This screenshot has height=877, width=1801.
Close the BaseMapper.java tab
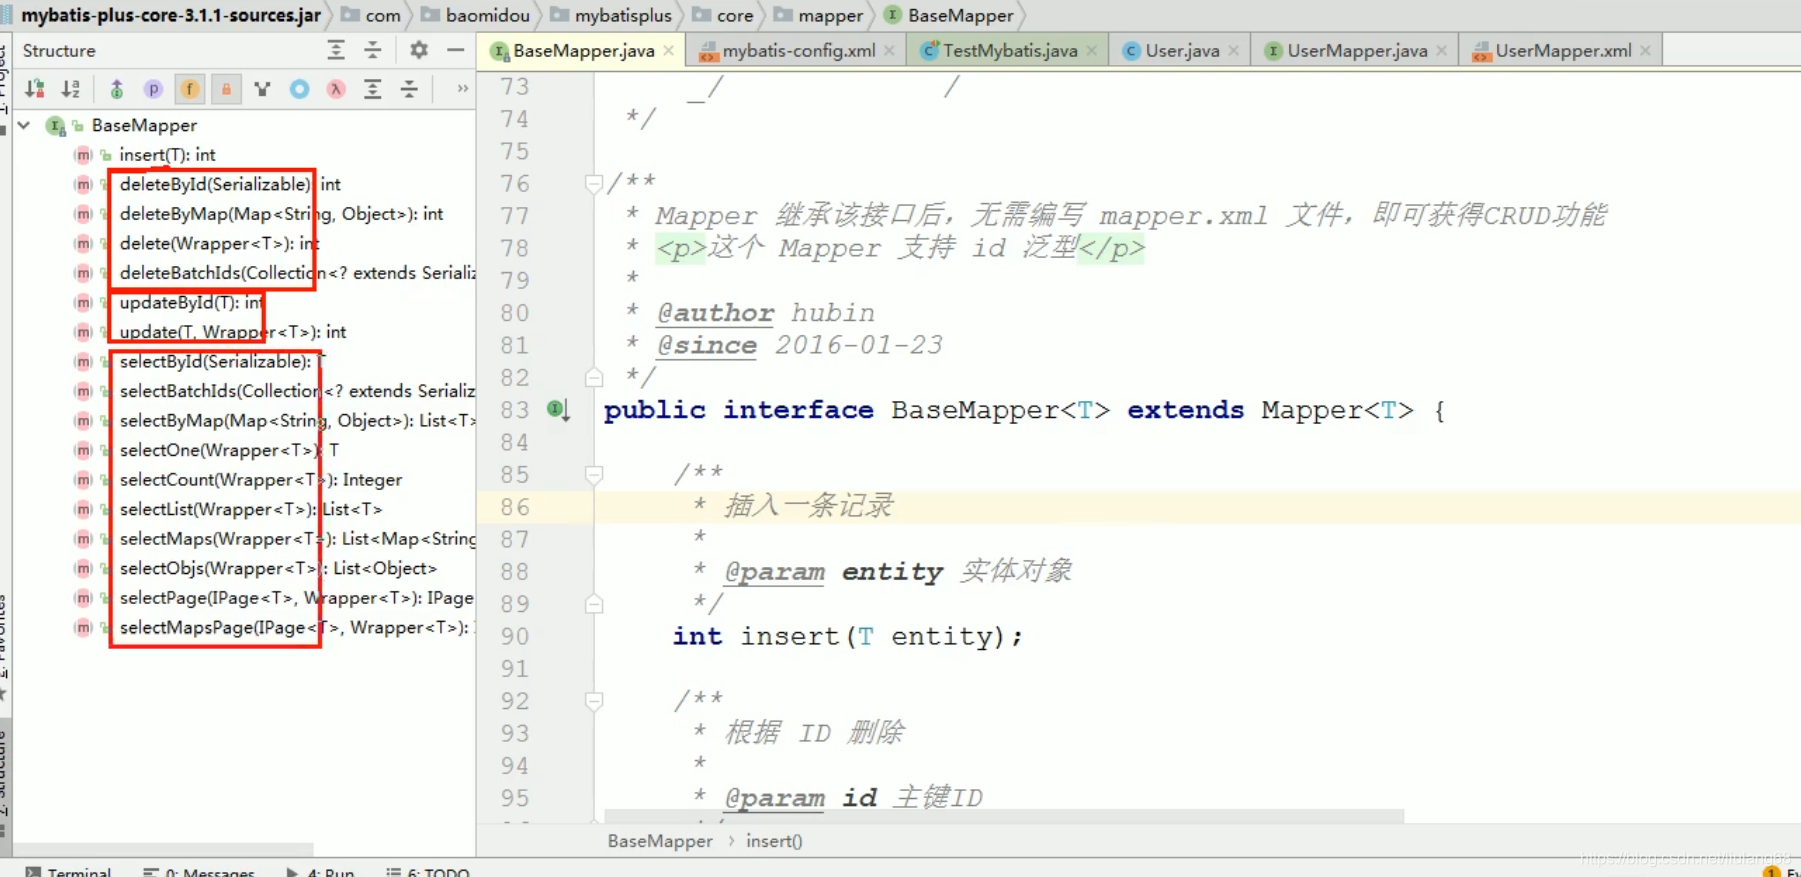(x=669, y=51)
